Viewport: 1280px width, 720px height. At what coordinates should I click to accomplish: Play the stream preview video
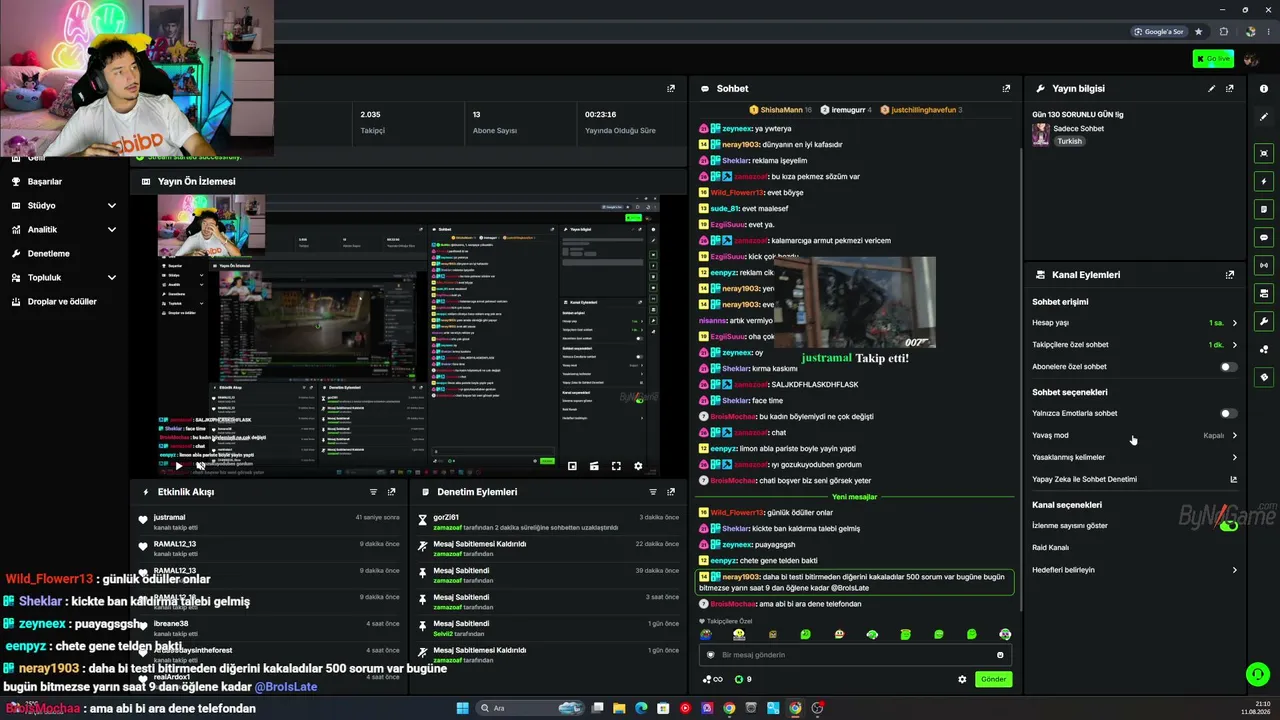tap(179, 466)
